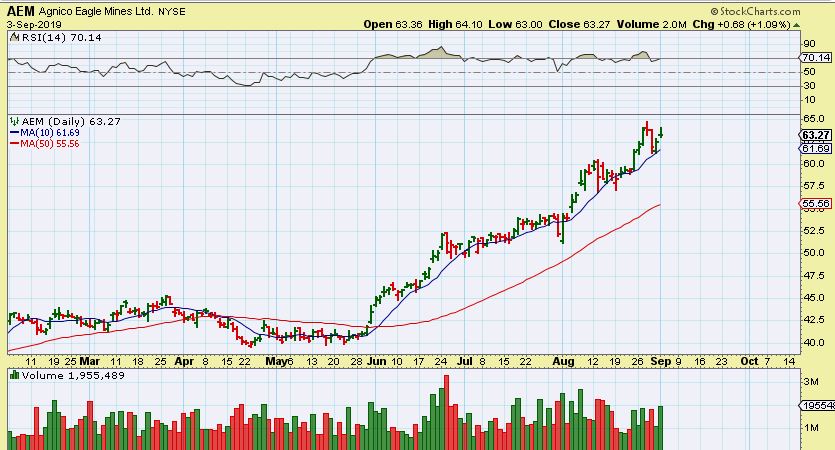Click the Open 63.36 value

(x=393, y=24)
